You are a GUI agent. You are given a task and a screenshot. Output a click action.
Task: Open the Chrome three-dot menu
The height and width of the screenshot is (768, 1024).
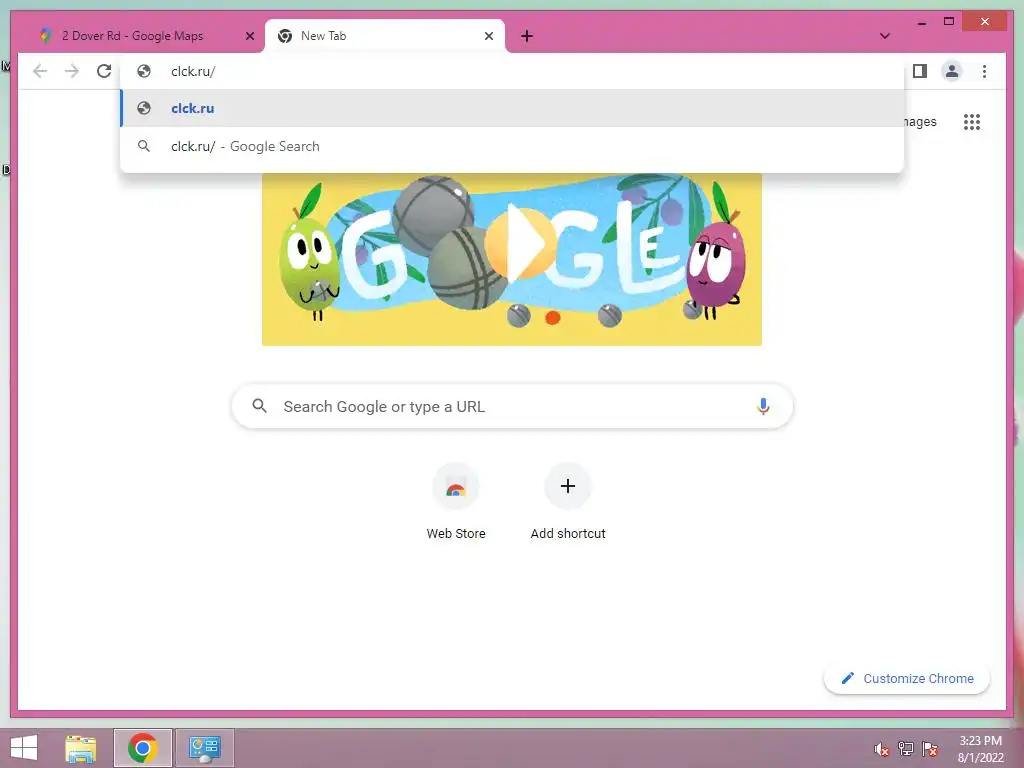[984, 71]
